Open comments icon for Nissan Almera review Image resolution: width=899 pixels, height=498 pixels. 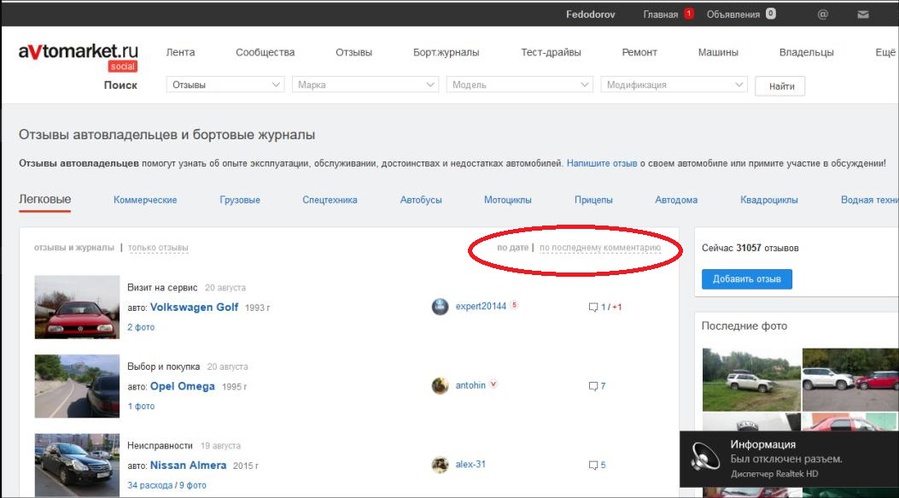point(593,465)
